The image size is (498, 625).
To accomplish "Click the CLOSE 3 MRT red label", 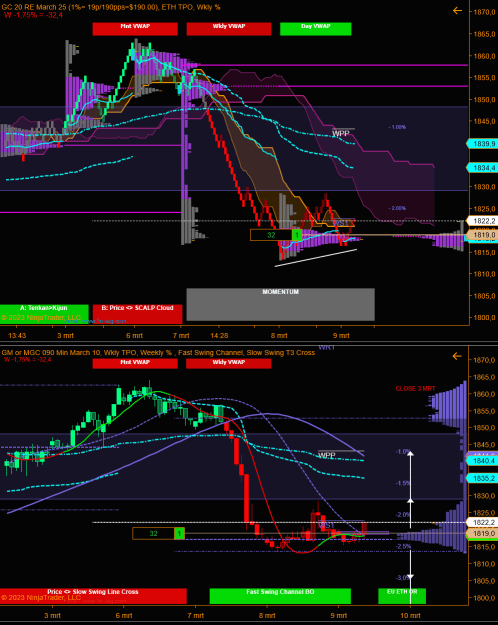I will (415, 388).
